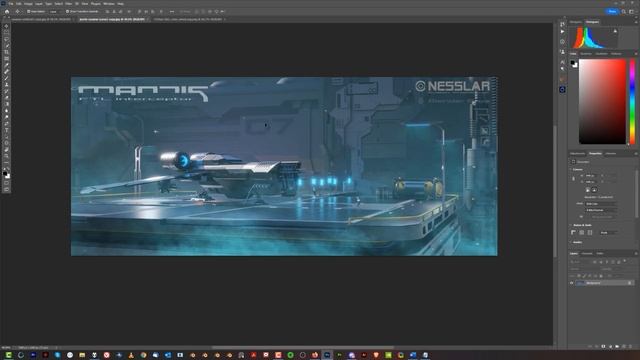Screen dimensions: 640x360
Task: Open the color Mode dropdown in Properties
Action: pos(601,204)
